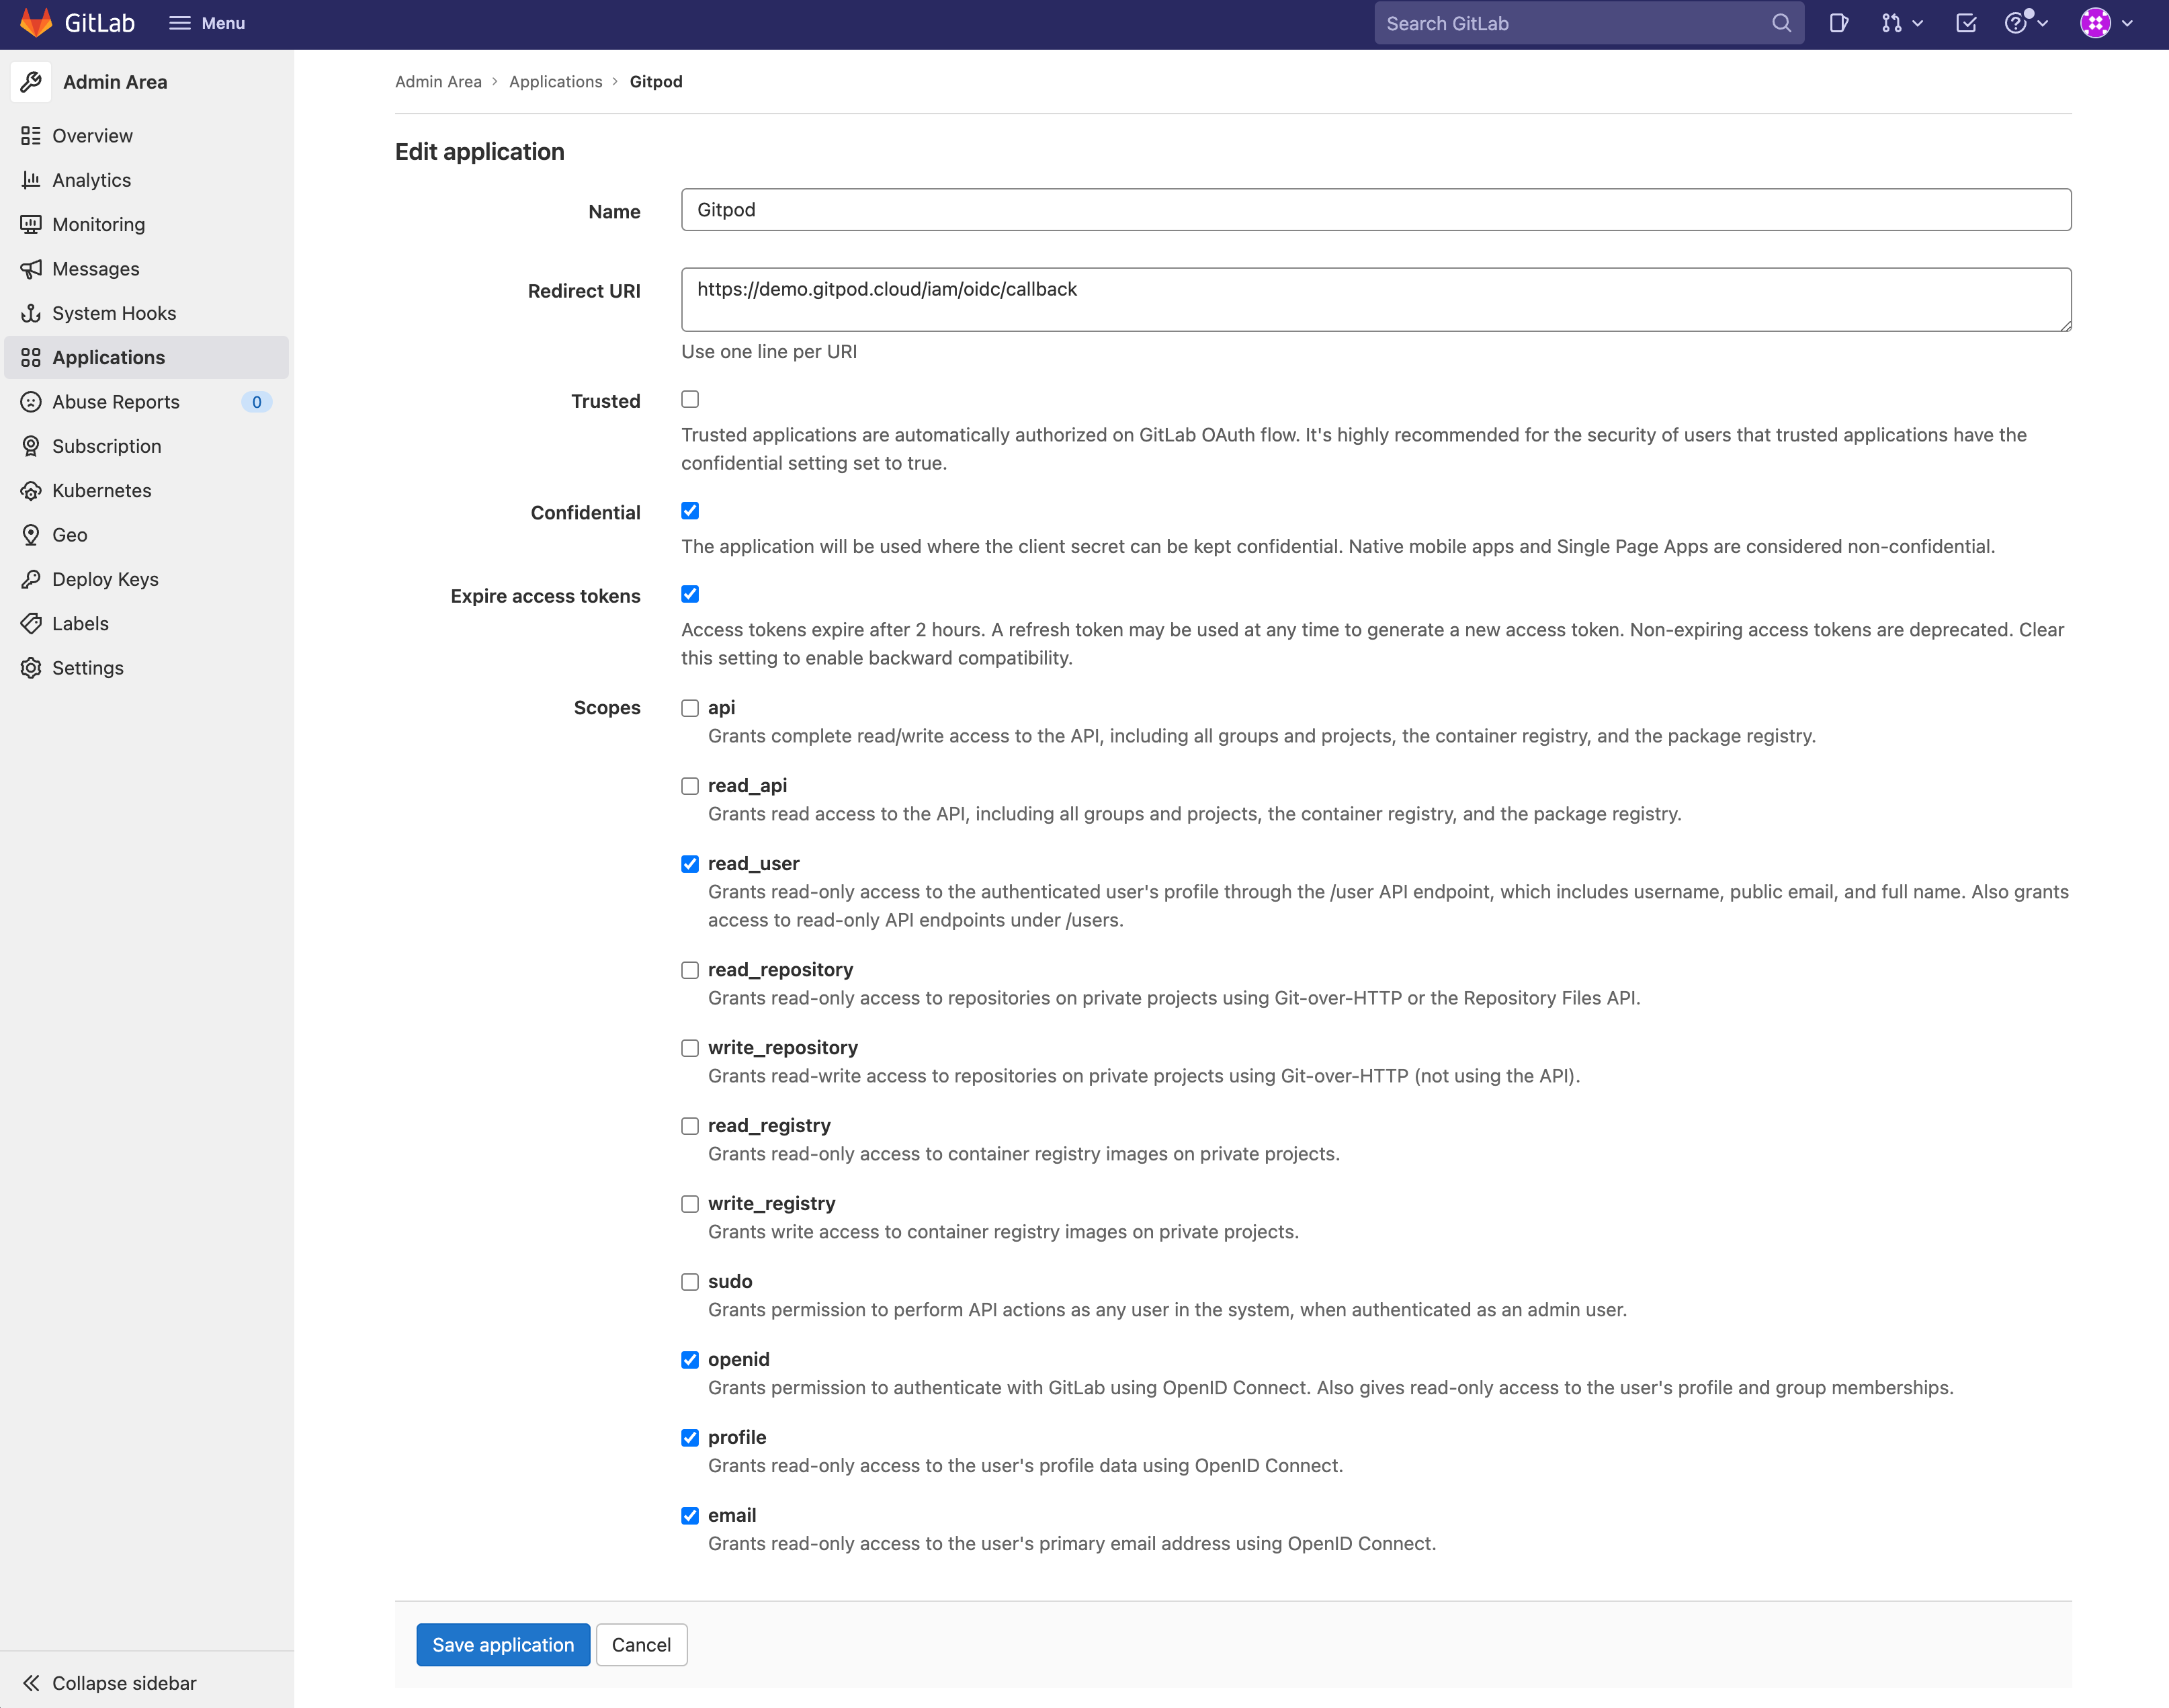Image resolution: width=2169 pixels, height=1708 pixels.
Task: Click the Messages megaphone icon
Action: coord(31,269)
